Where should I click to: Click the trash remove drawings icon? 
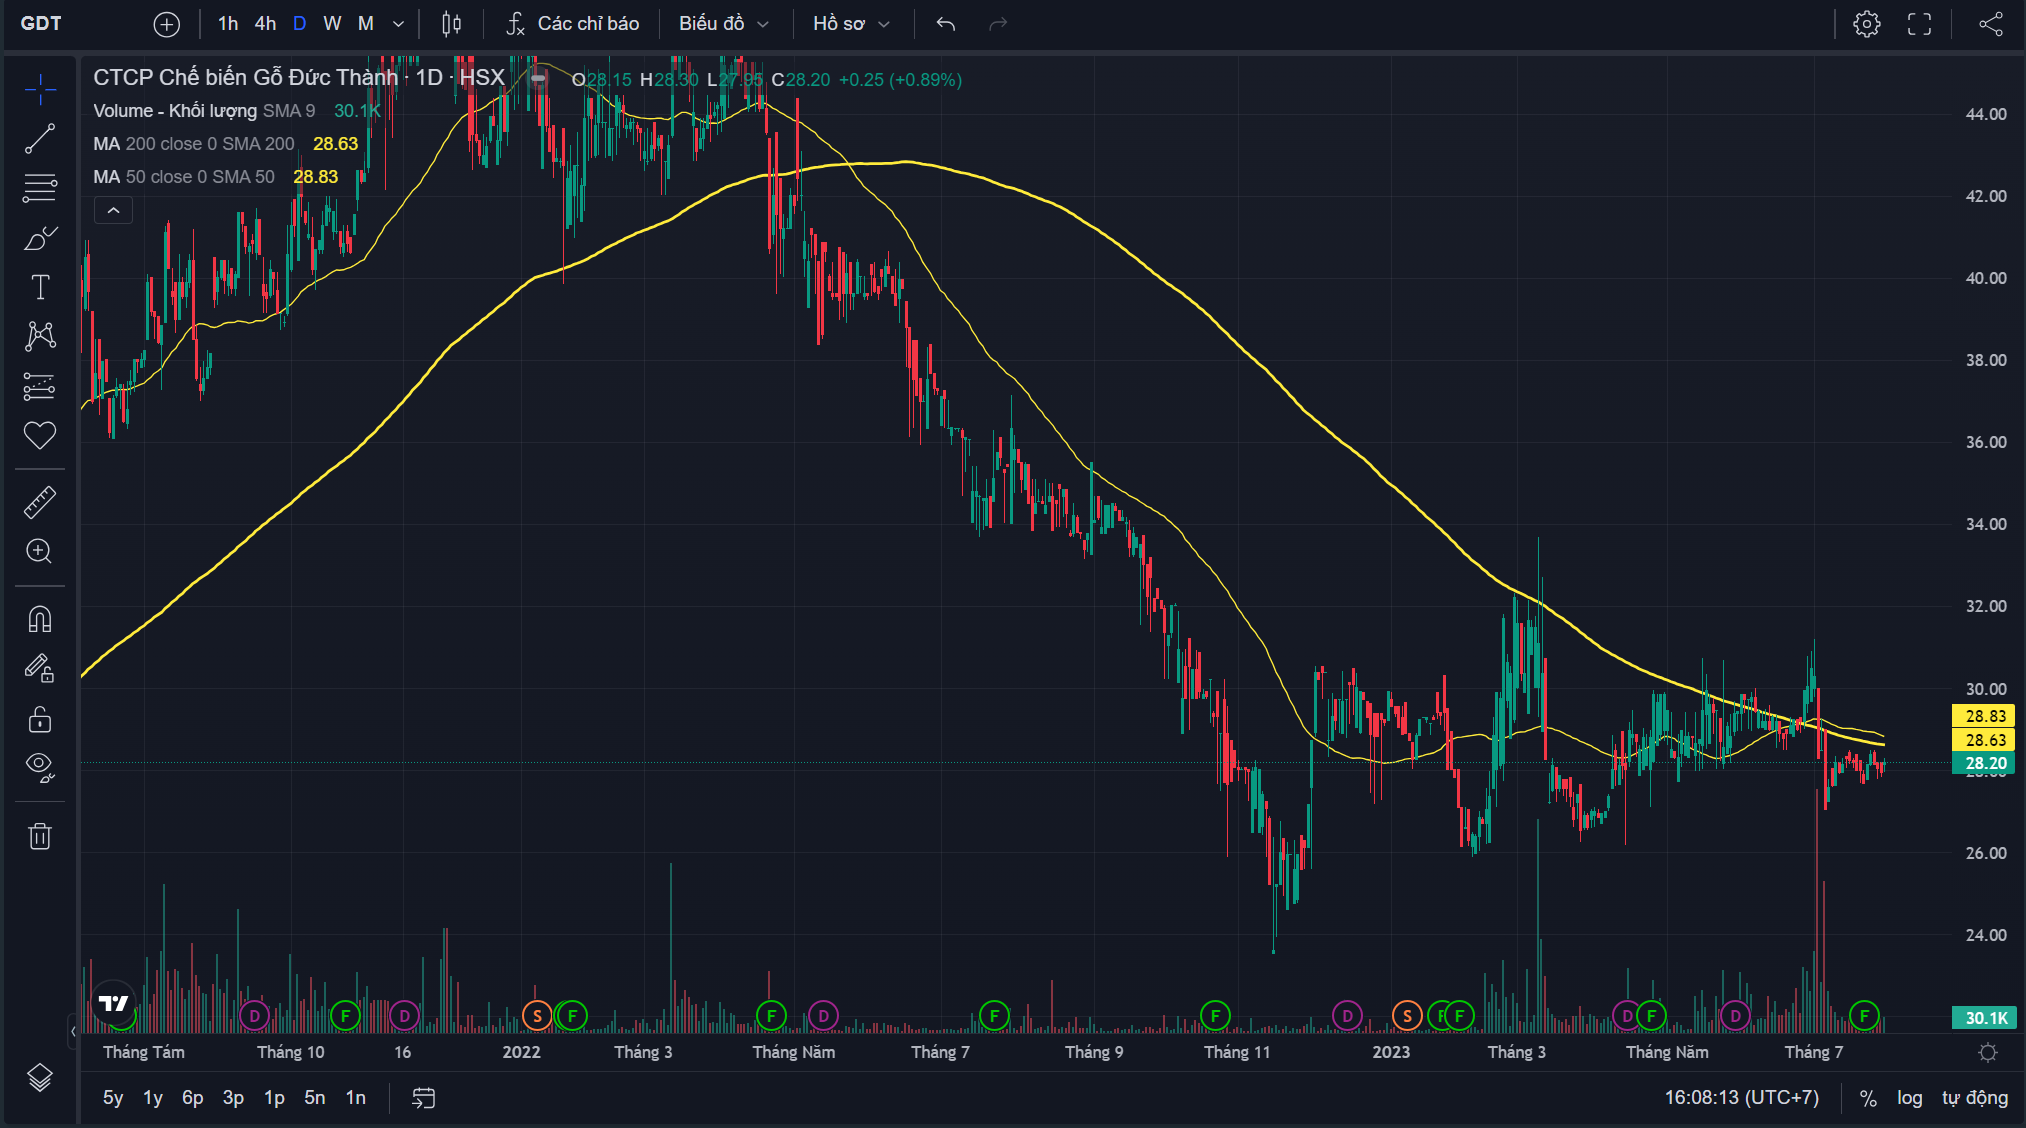click(x=40, y=836)
